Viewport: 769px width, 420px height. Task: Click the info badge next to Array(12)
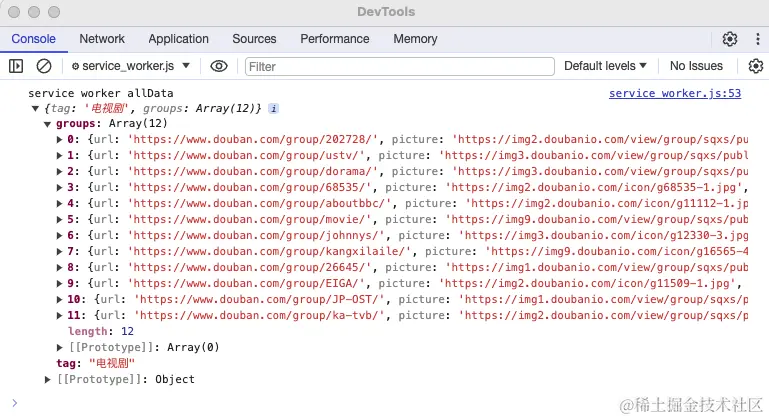tap(274, 108)
